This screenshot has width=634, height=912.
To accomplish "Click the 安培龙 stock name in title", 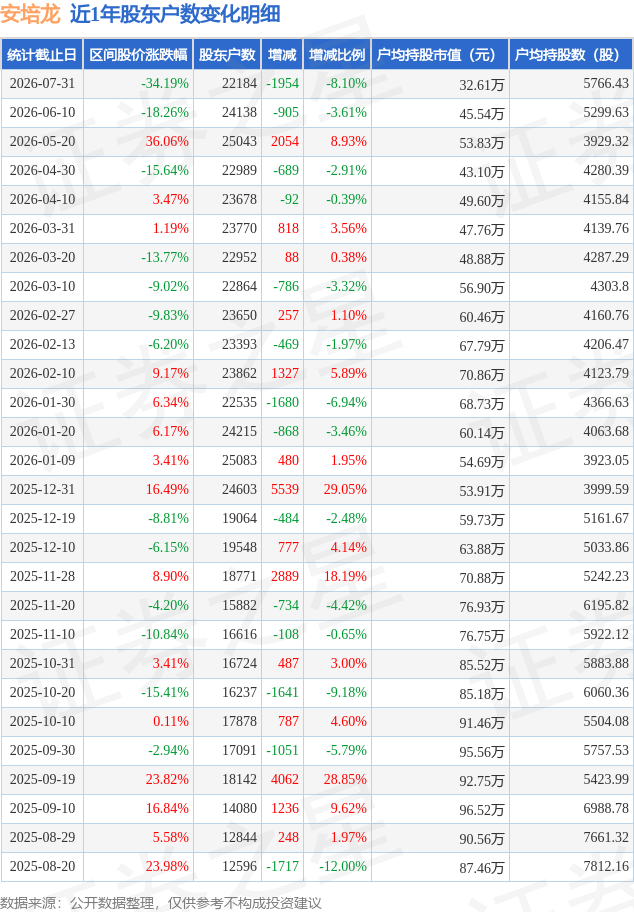I will pyautogui.click(x=30, y=14).
